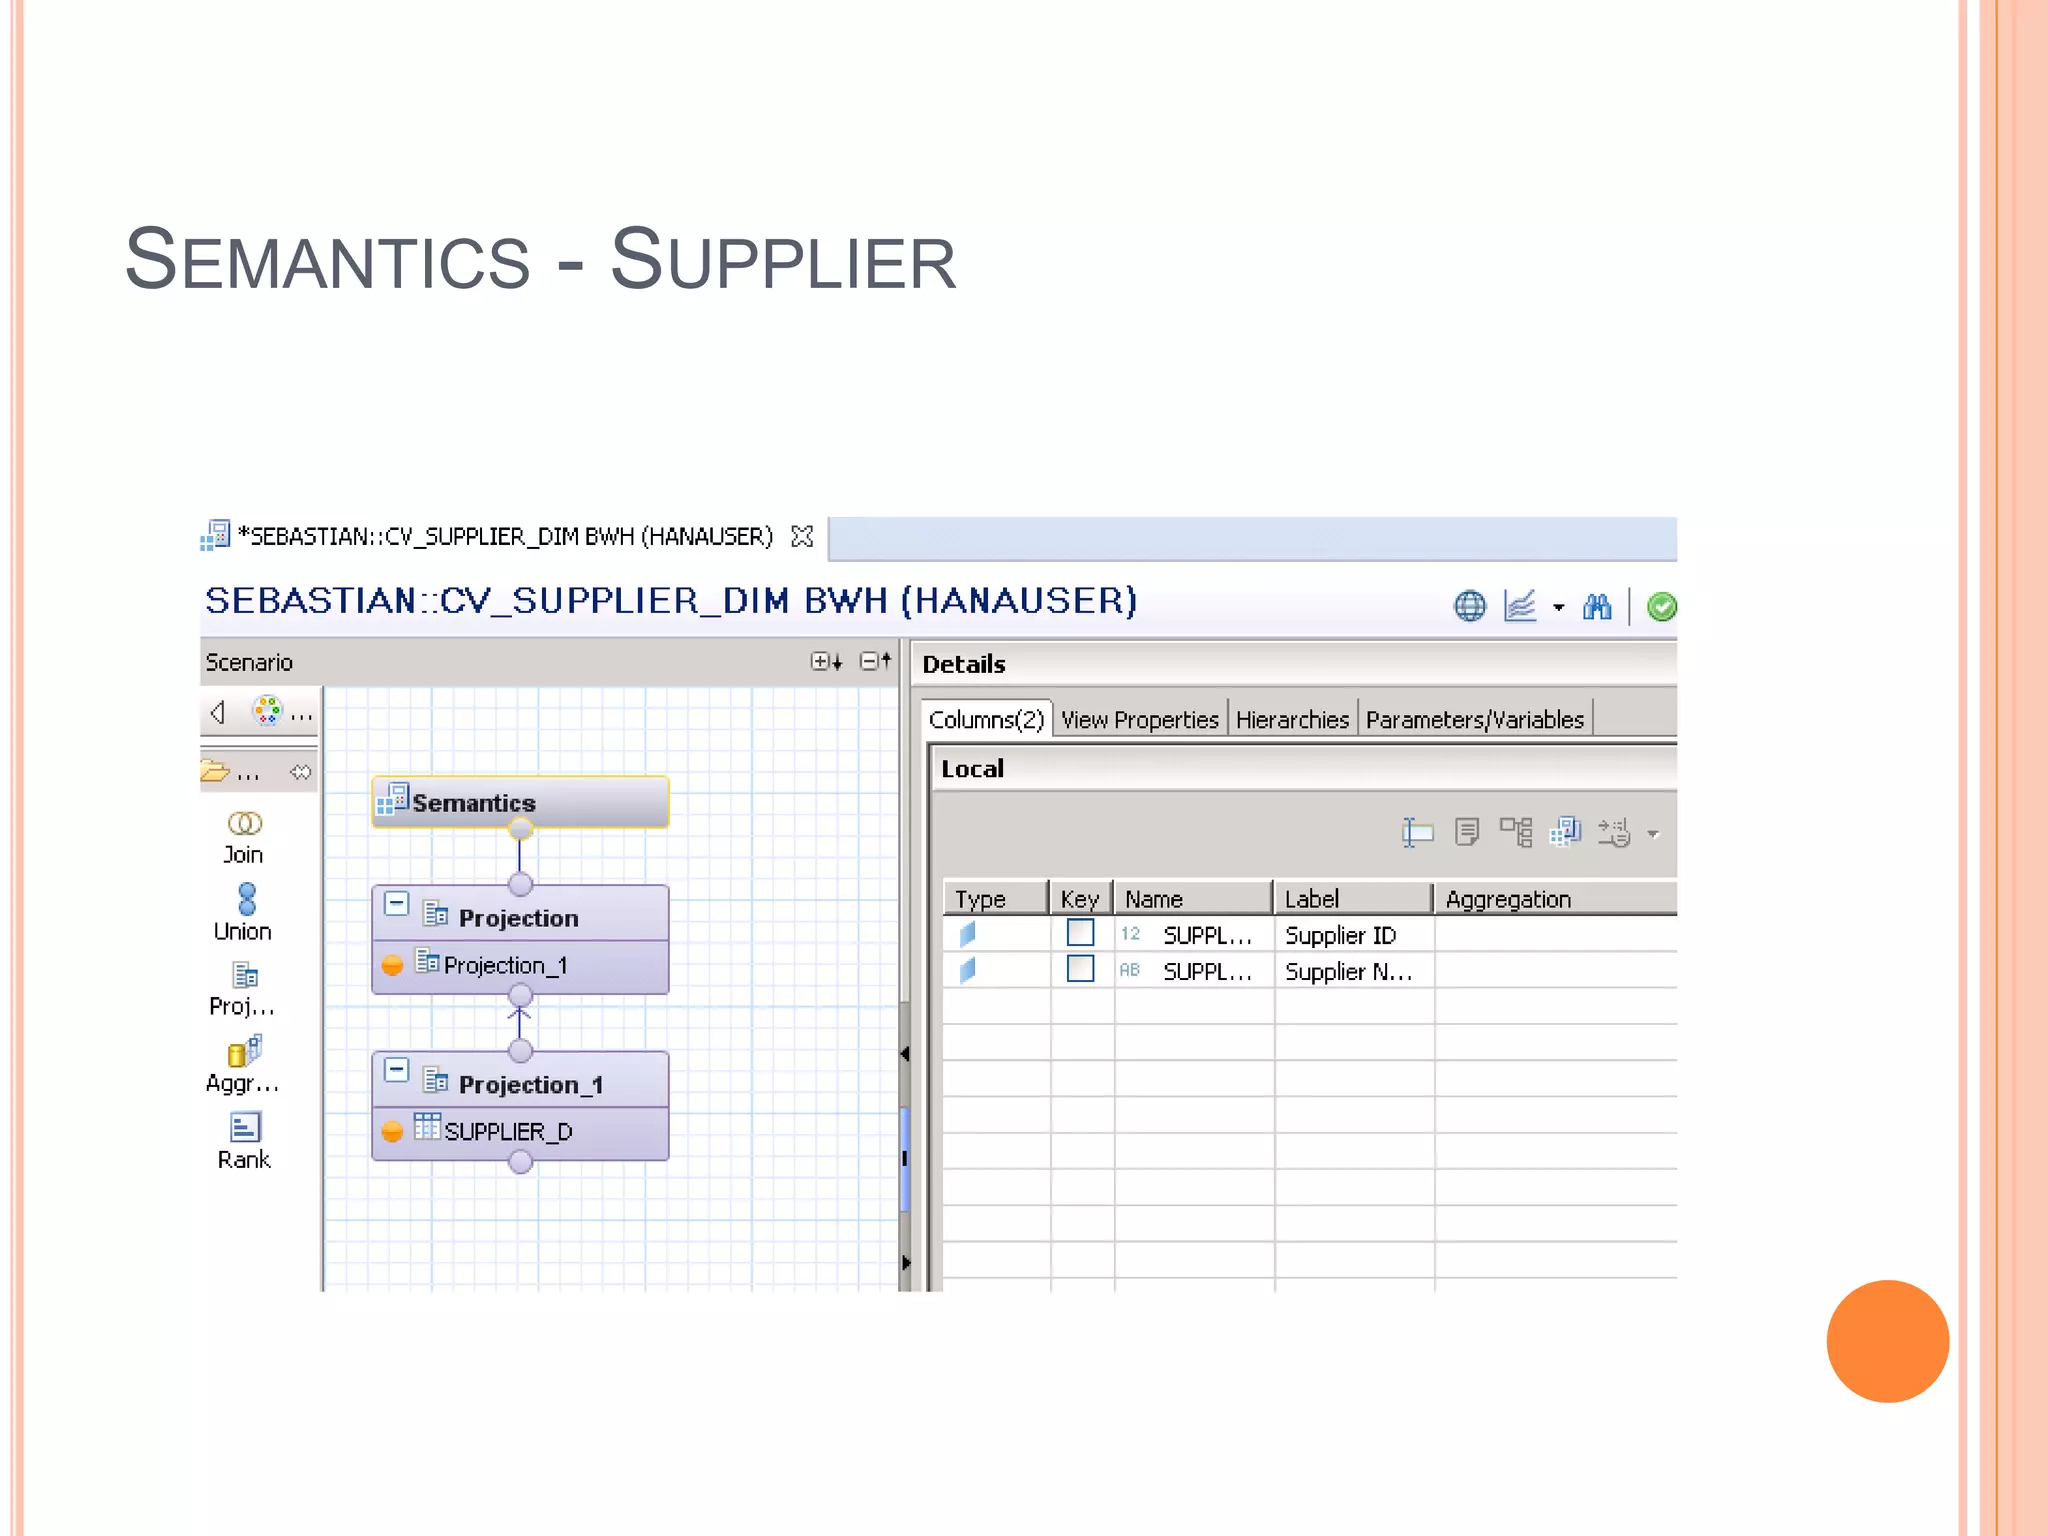The image size is (2048, 1536).
Task: Select the Rank node tool
Action: (x=244, y=1141)
